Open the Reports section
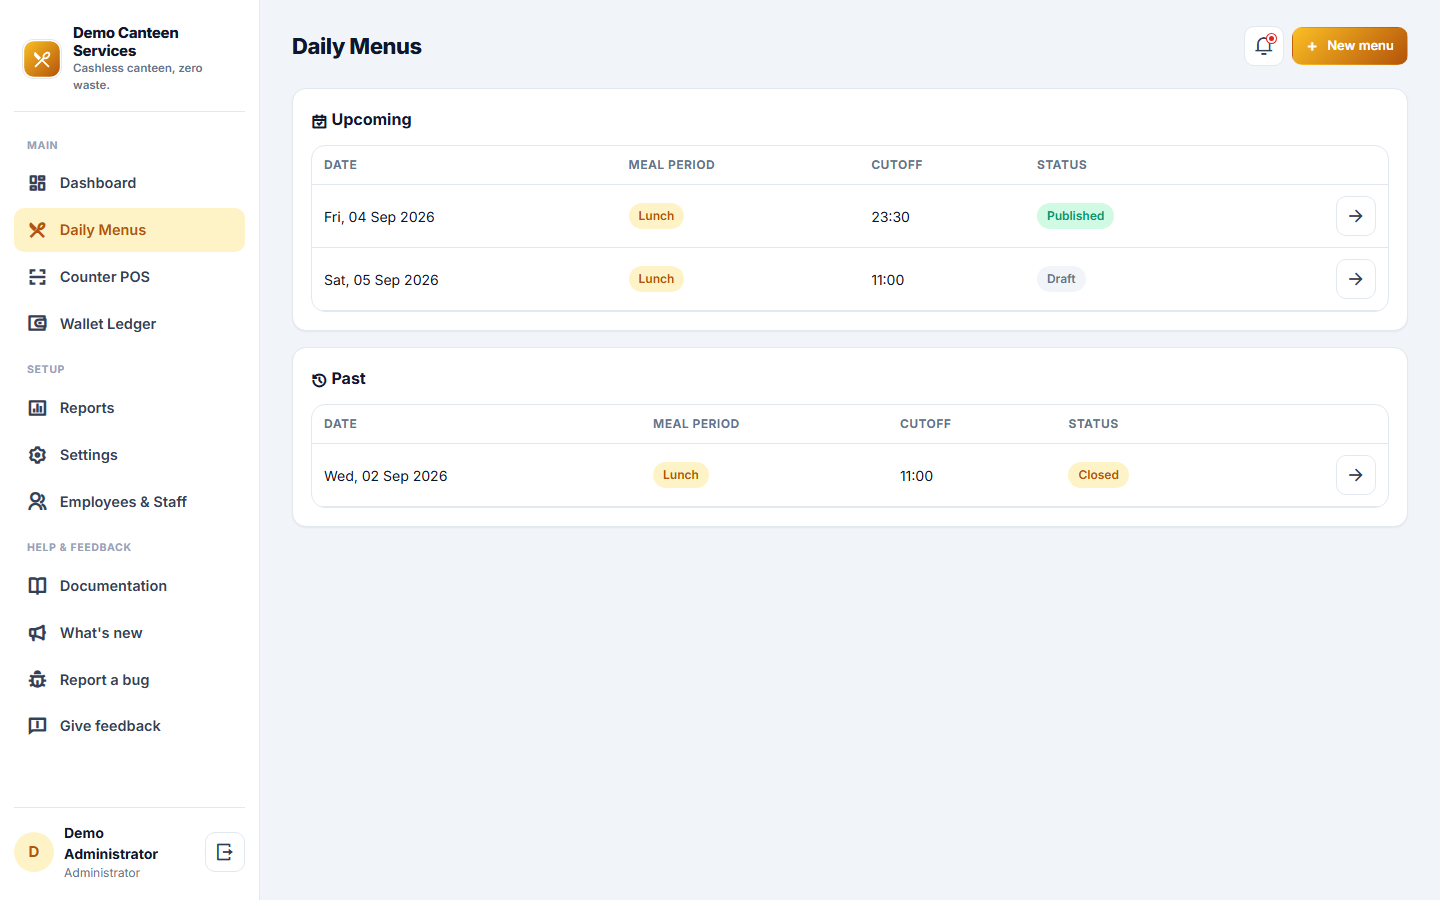 (129, 408)
